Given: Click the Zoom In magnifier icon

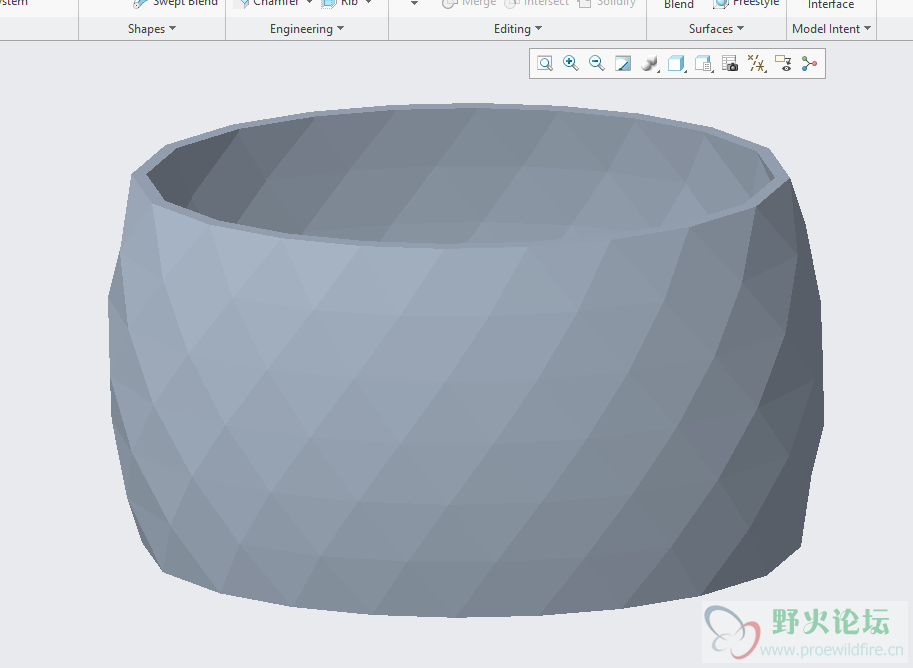Looking at the screenshot, I should (x=571, y=64).
